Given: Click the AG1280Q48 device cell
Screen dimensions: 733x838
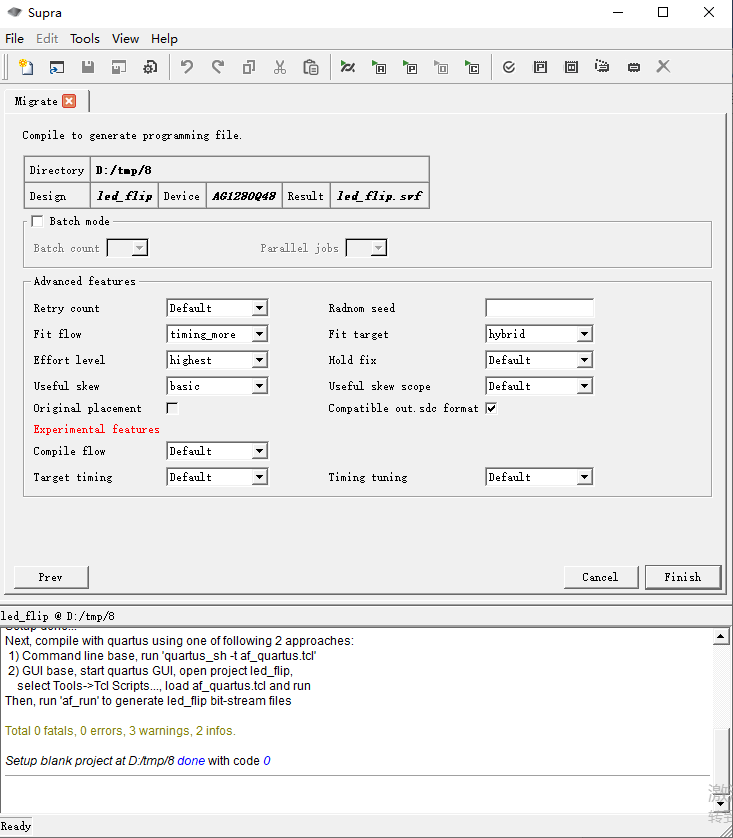Looking at the screenshot, I should [x=244, y=196].
